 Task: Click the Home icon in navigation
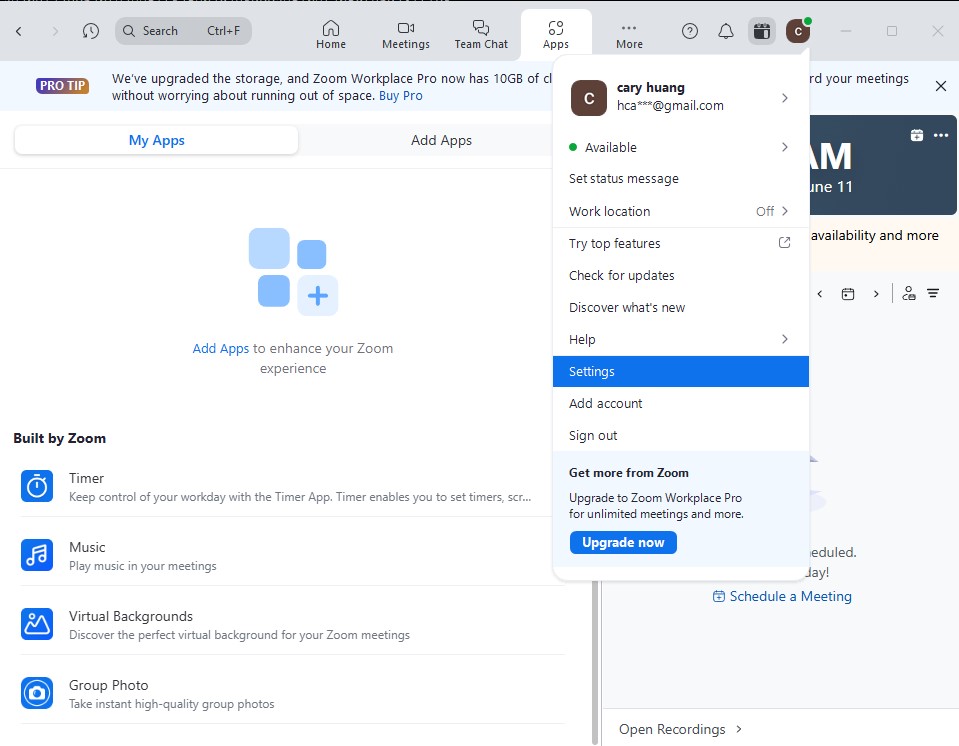point(331,34)
